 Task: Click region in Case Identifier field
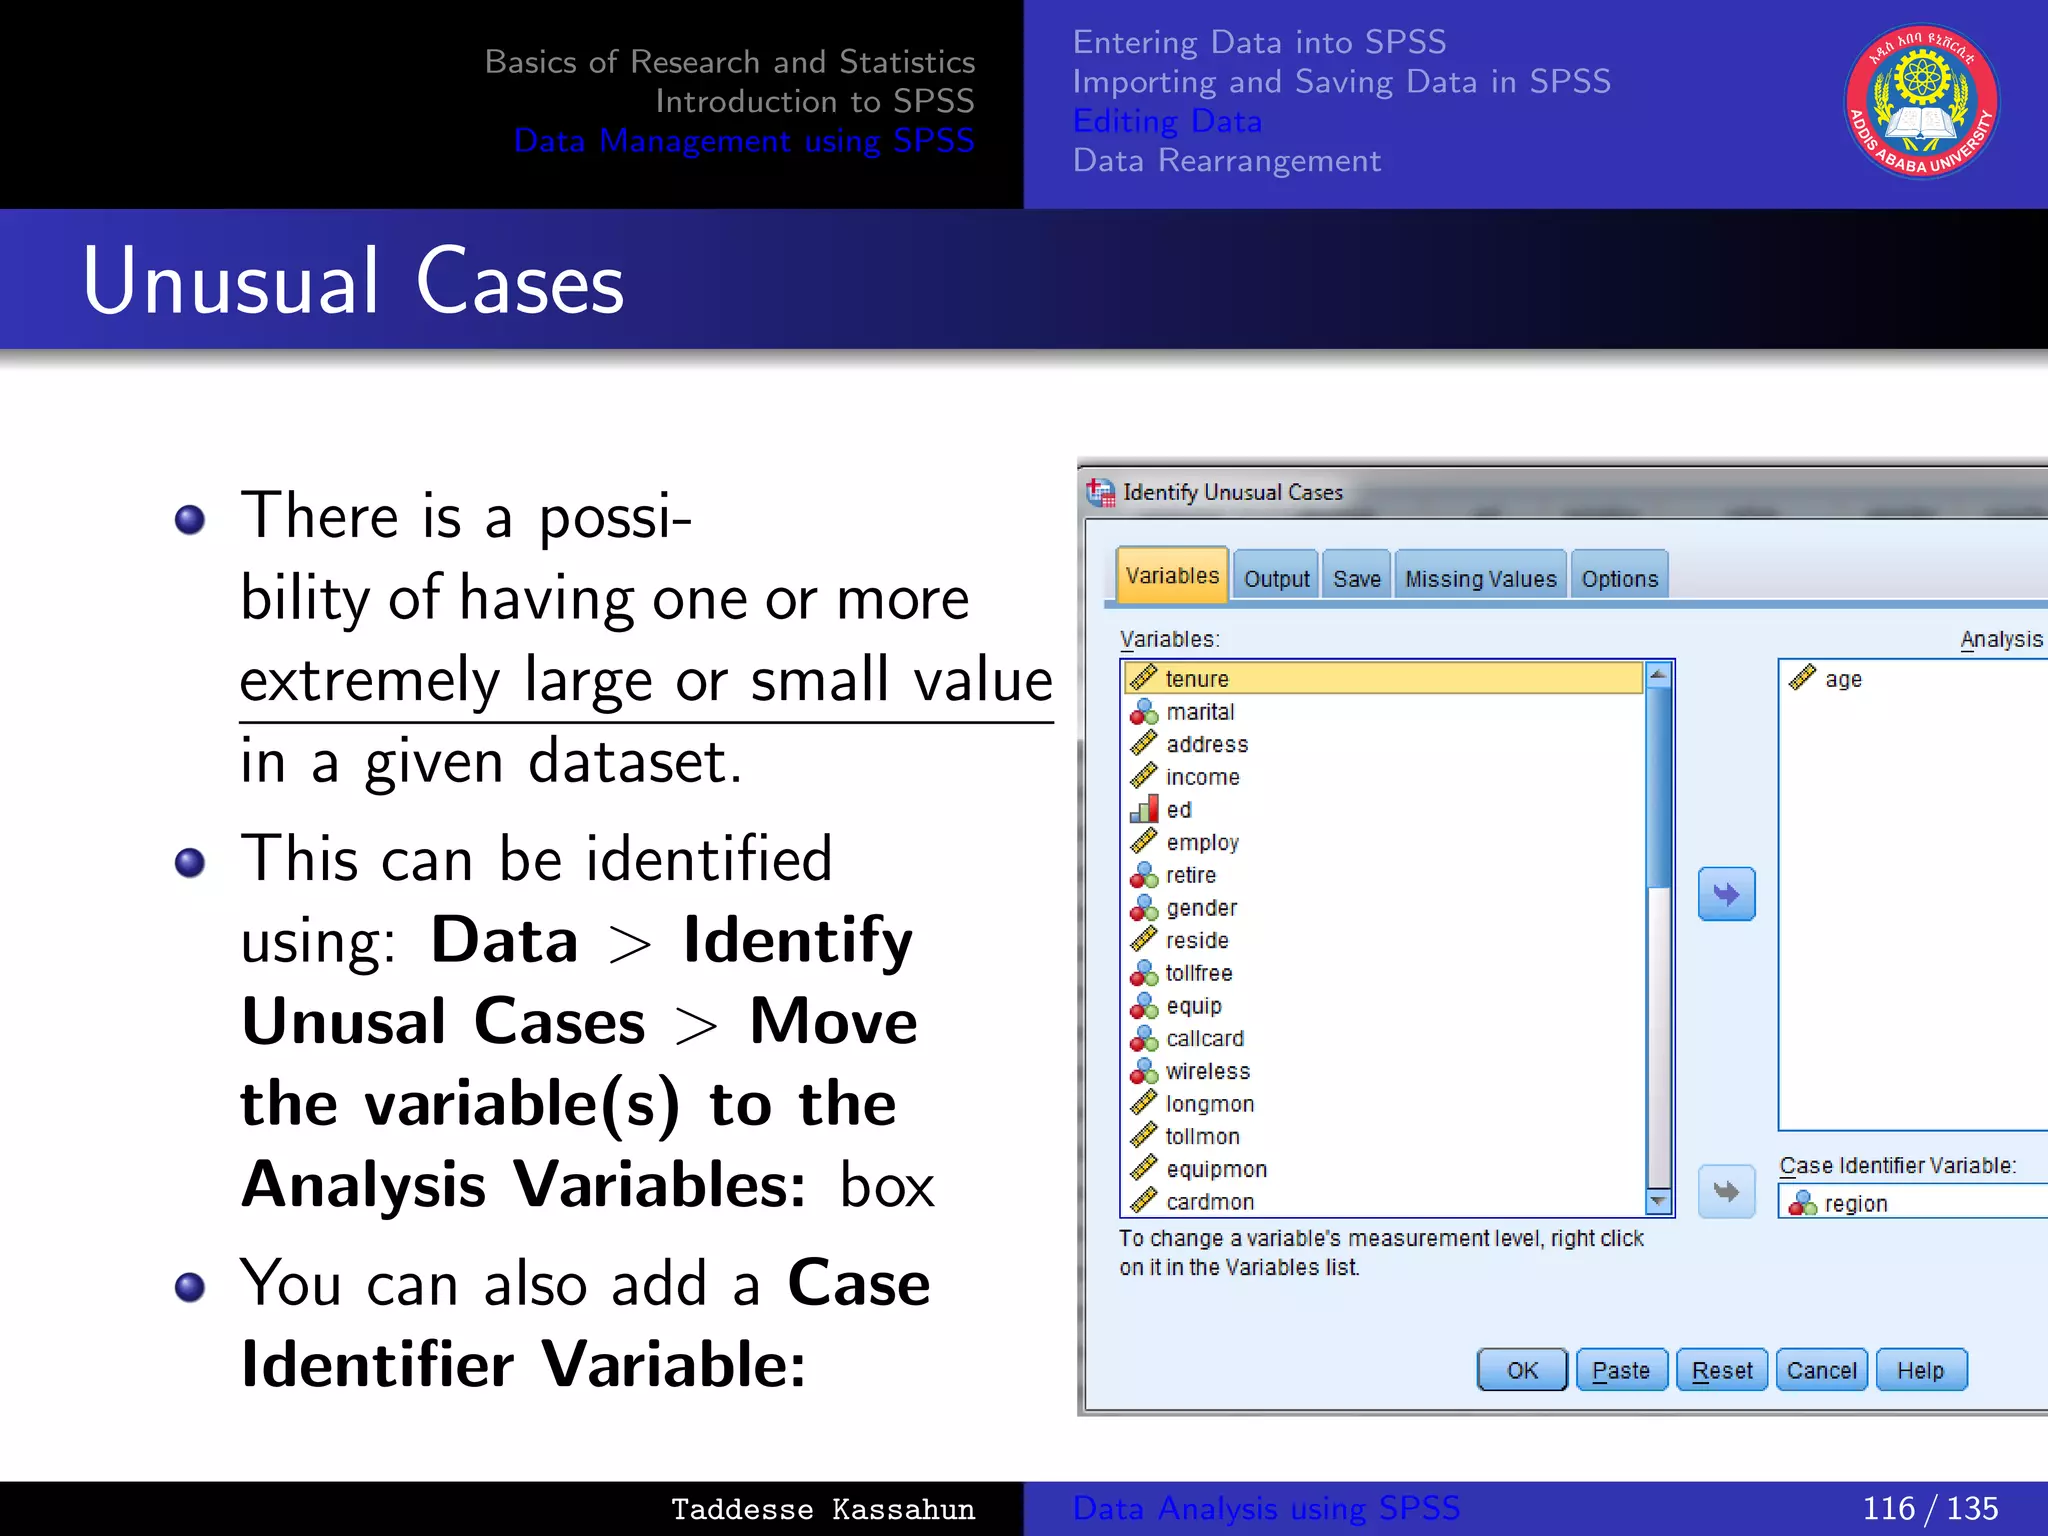tap(1914, 1202)
